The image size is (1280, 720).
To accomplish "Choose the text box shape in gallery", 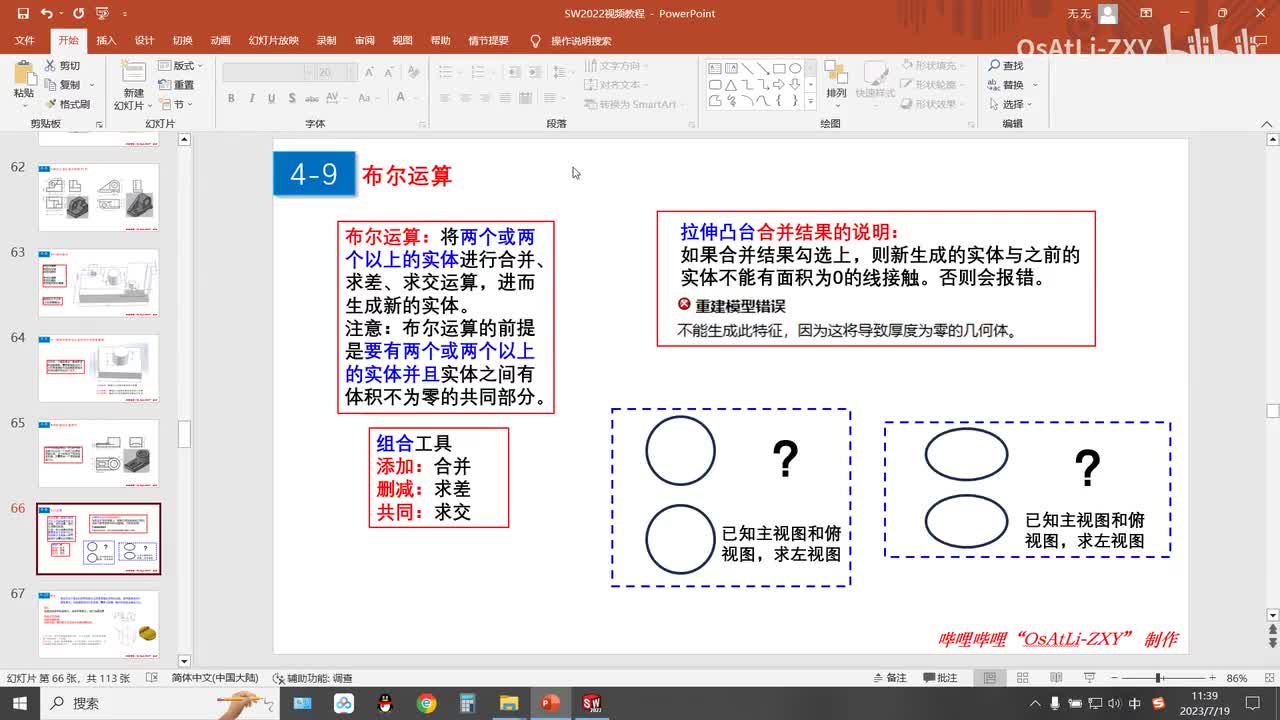I will point(715,69).
